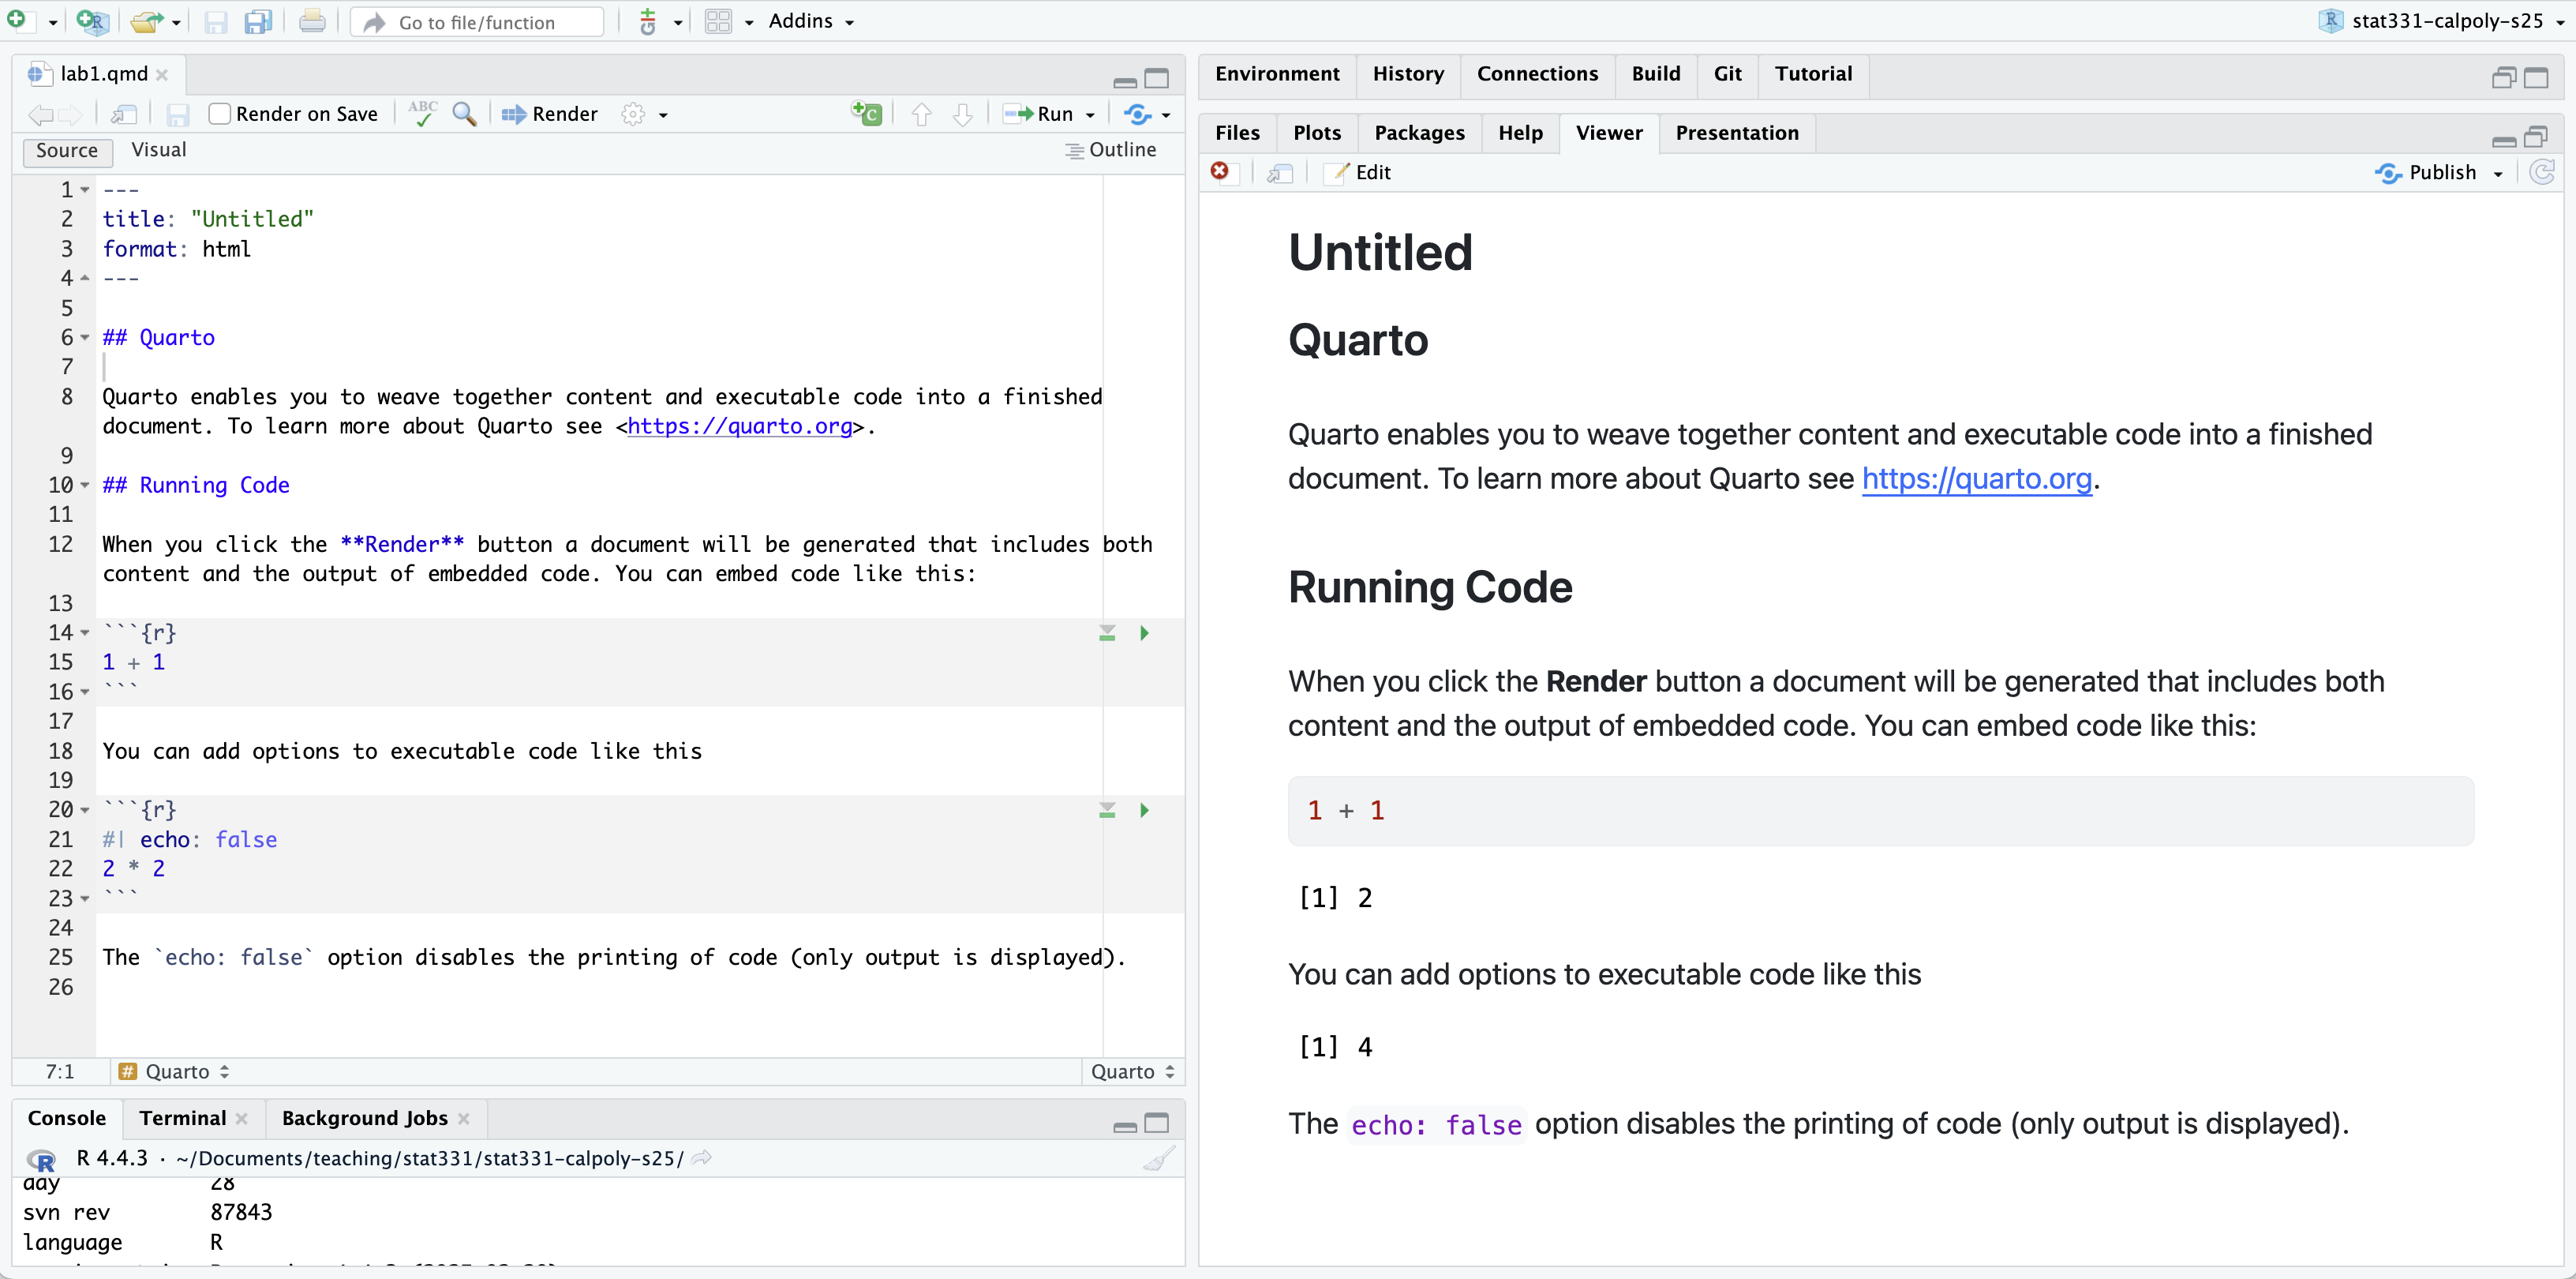
Task: Run the 1 + 1 code chunk
Action: [1144, 633]
